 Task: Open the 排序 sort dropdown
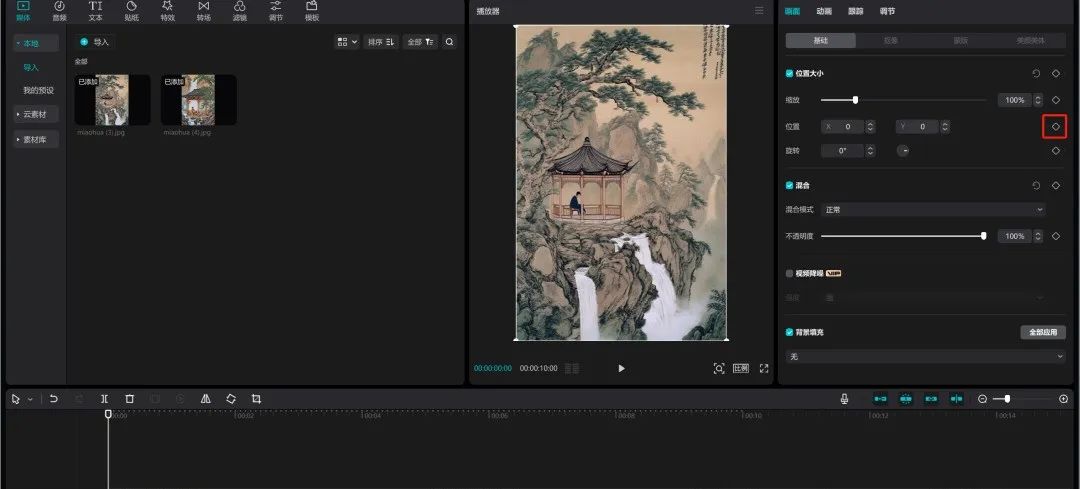click(381, 42)
